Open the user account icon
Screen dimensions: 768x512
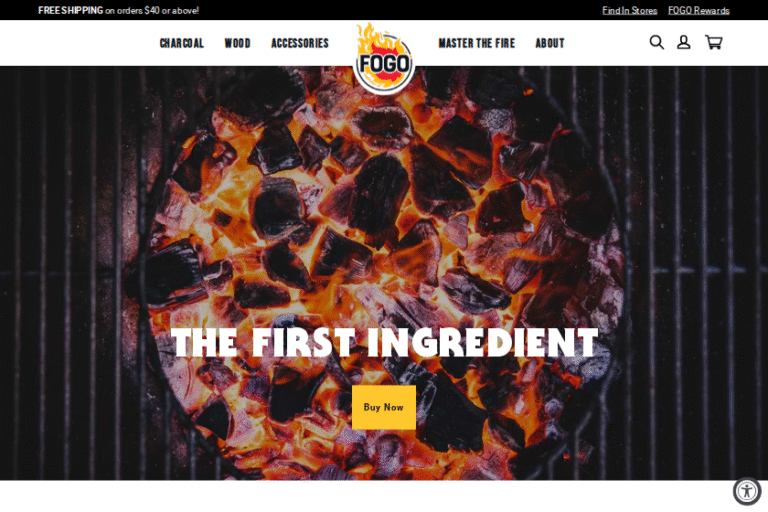click(x=683, y=43)
